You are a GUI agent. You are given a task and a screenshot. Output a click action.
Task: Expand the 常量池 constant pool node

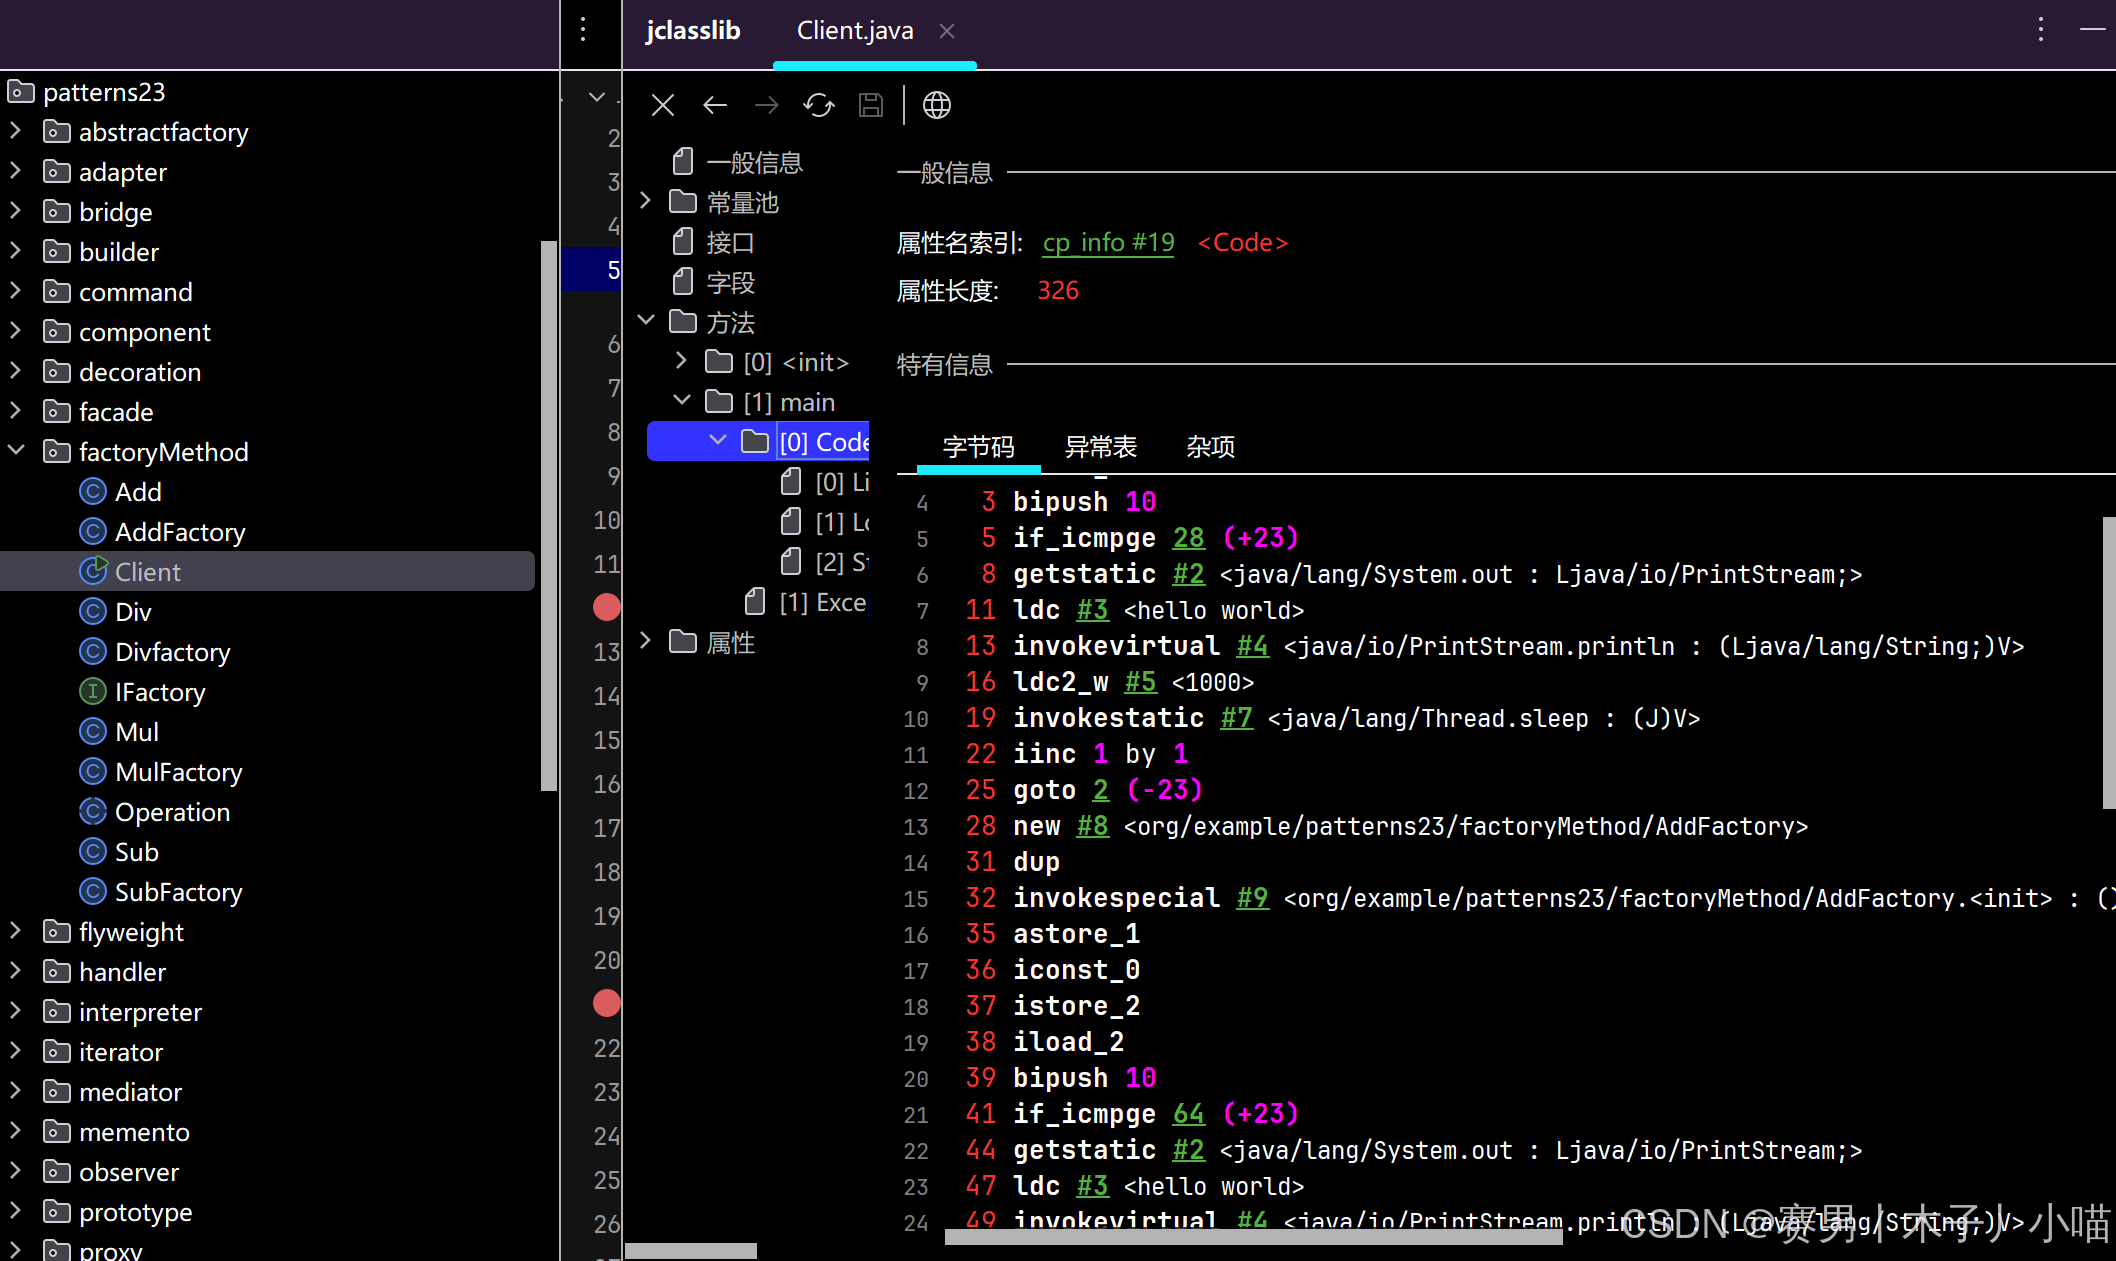[646, 202]
